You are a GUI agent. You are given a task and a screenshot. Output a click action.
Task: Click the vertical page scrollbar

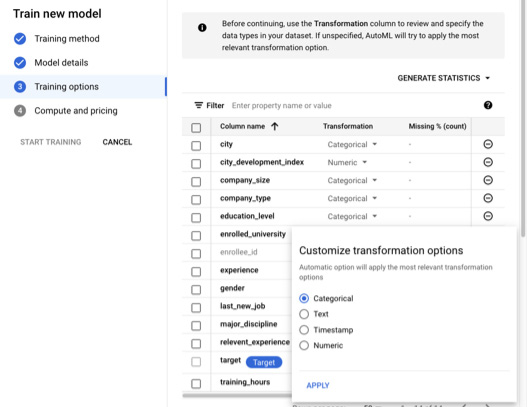tap(523, 118)
